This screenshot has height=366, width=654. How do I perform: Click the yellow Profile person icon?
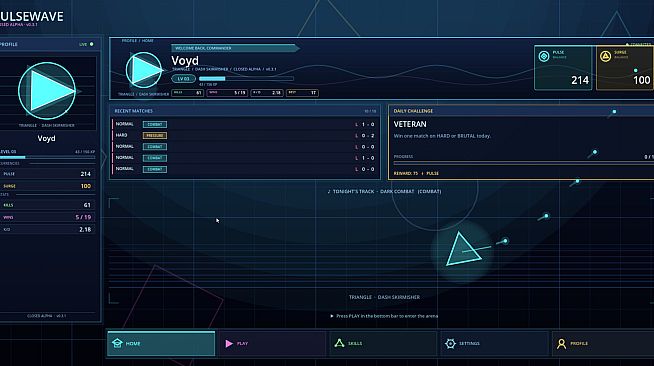[561, 343]
